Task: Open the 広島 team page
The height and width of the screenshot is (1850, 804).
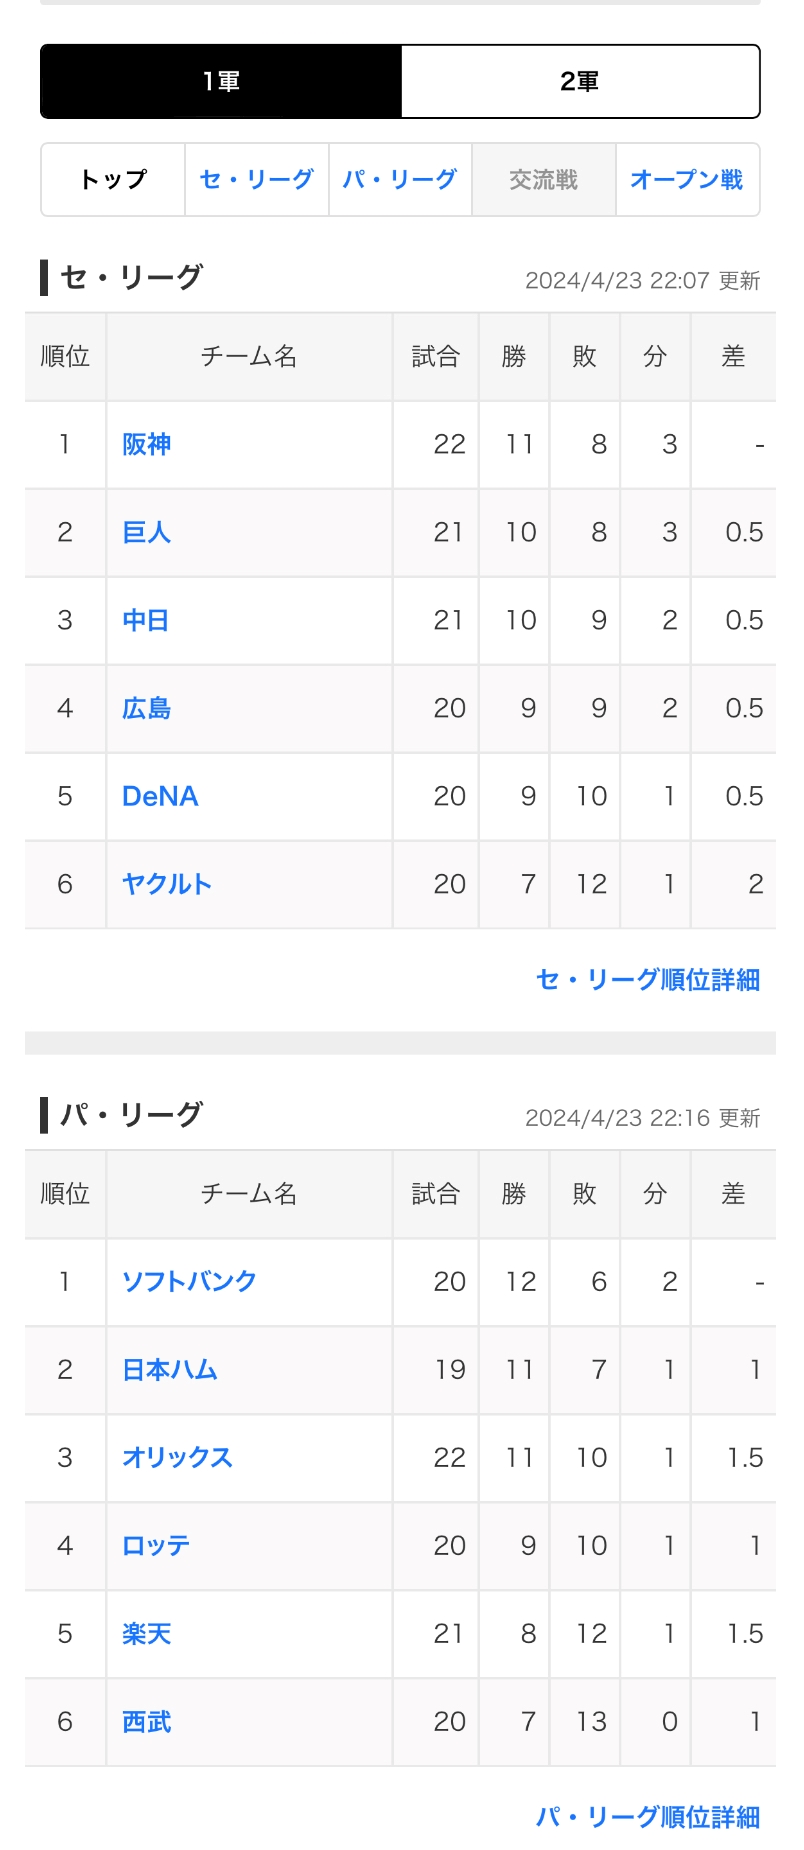Action: (147, 708)
